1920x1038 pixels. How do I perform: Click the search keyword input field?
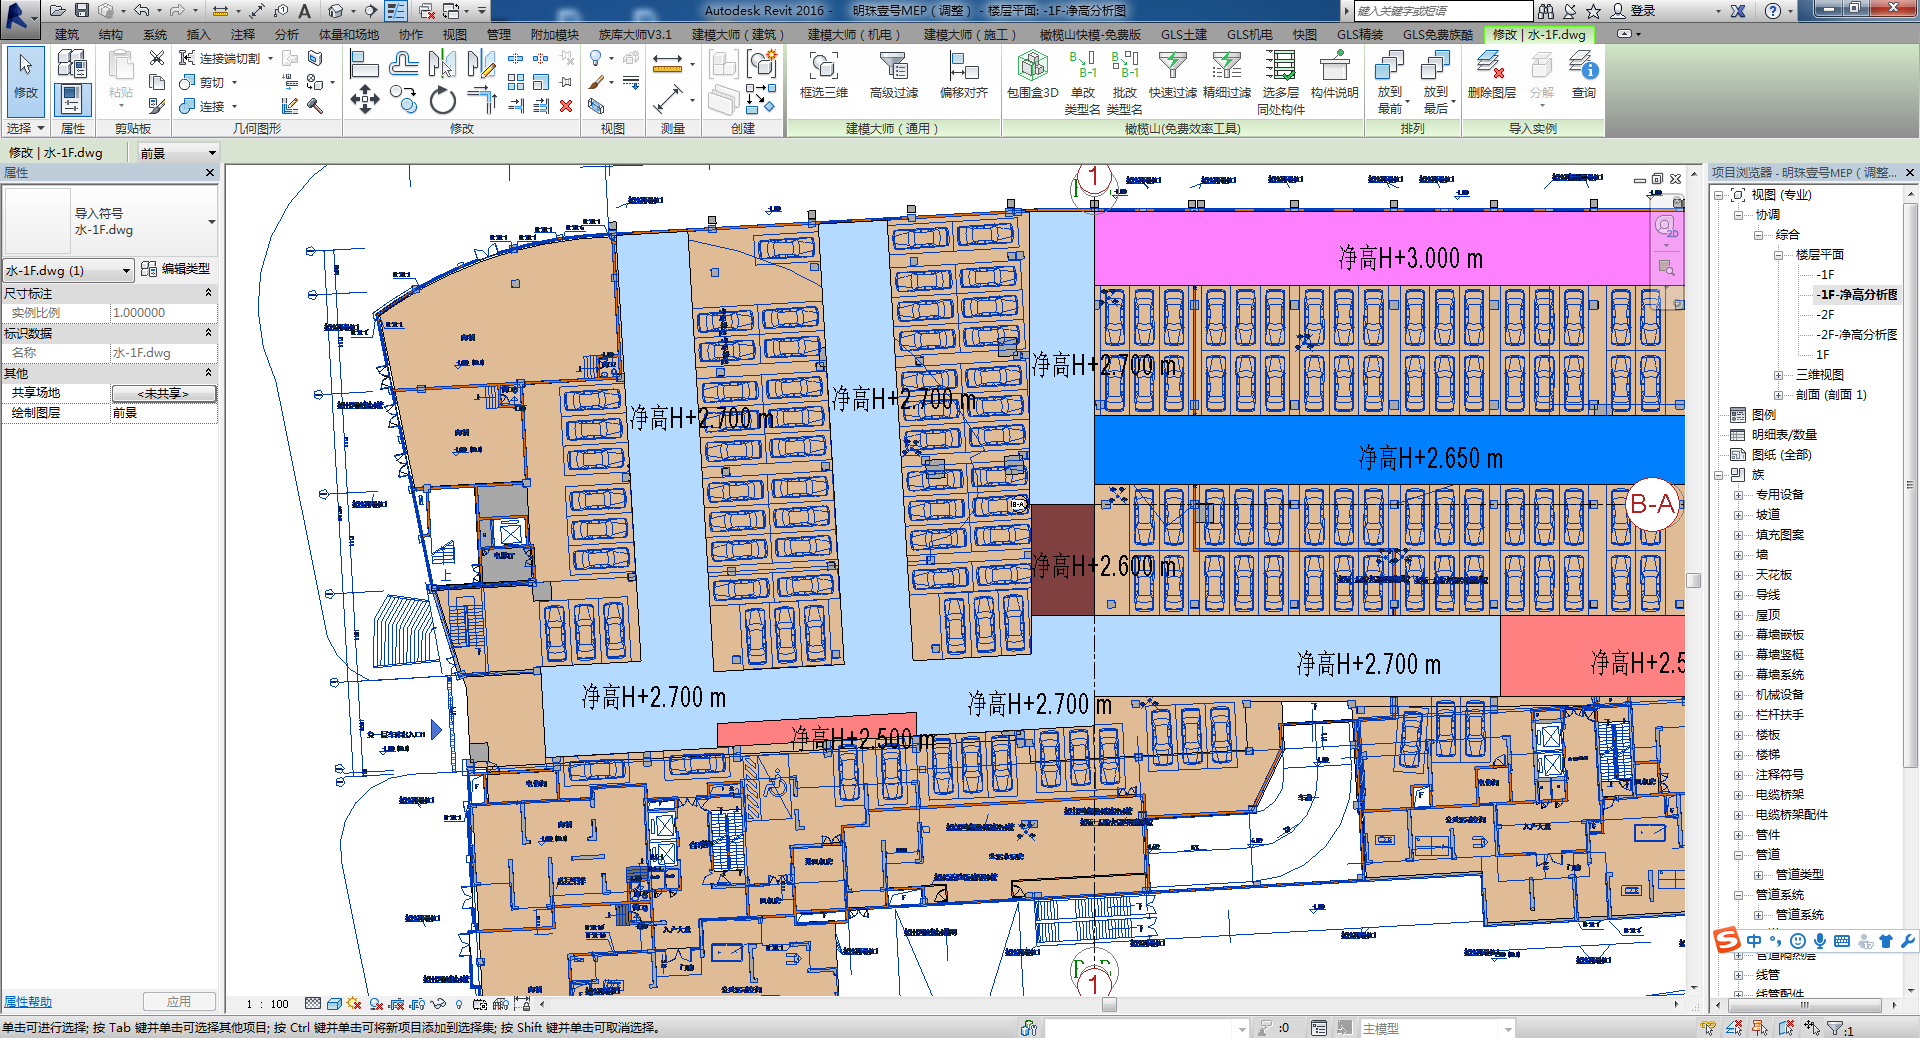(1442, 11)
